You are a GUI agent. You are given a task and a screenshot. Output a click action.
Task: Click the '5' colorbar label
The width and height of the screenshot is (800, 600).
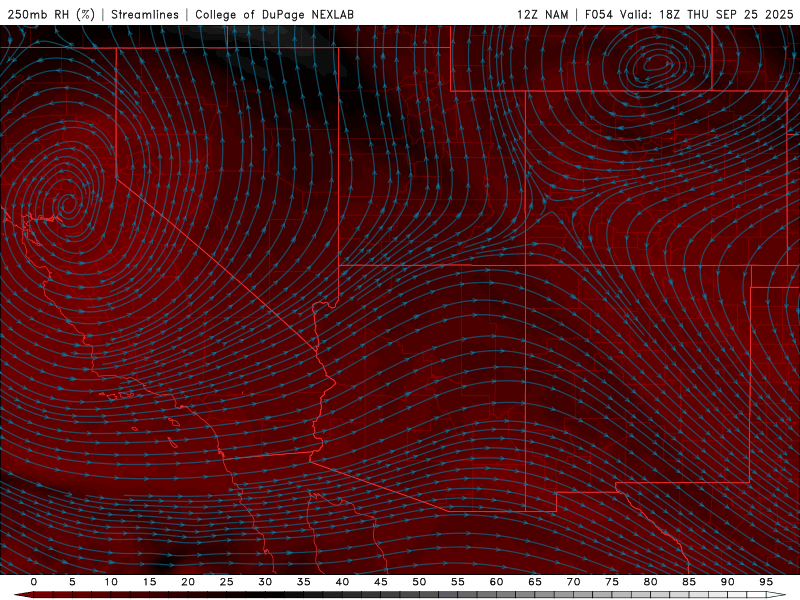(x=72, y=582)
